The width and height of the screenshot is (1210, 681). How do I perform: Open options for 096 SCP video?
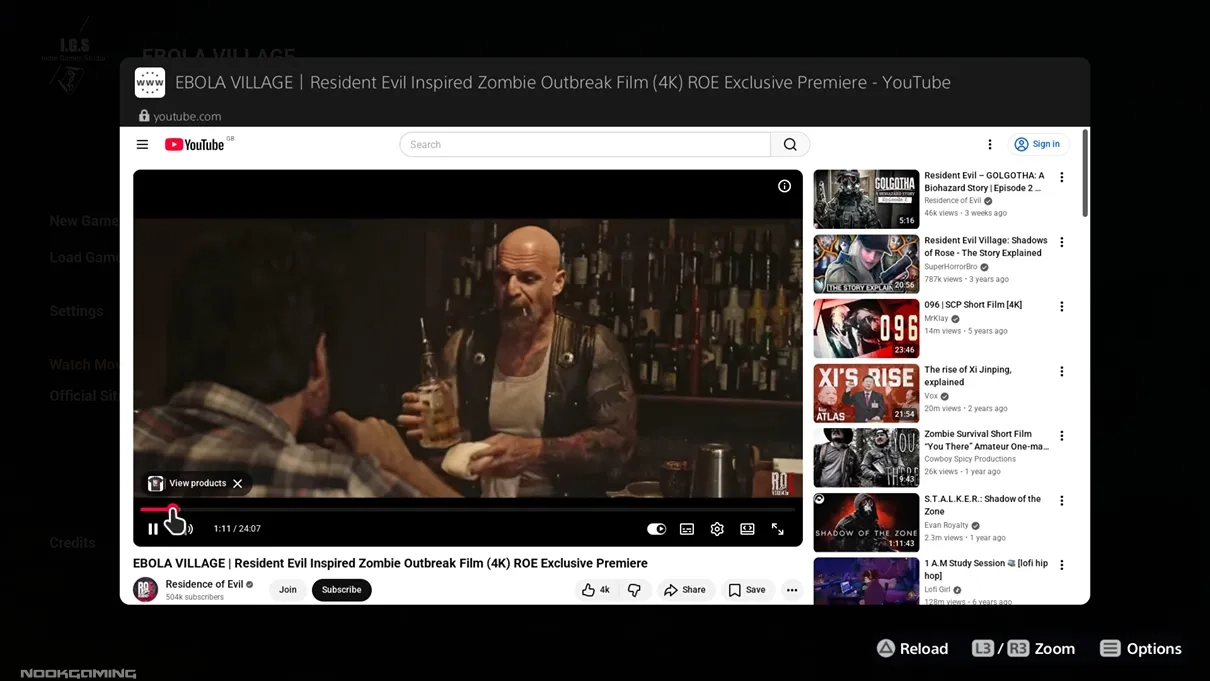coord(1062,306)
